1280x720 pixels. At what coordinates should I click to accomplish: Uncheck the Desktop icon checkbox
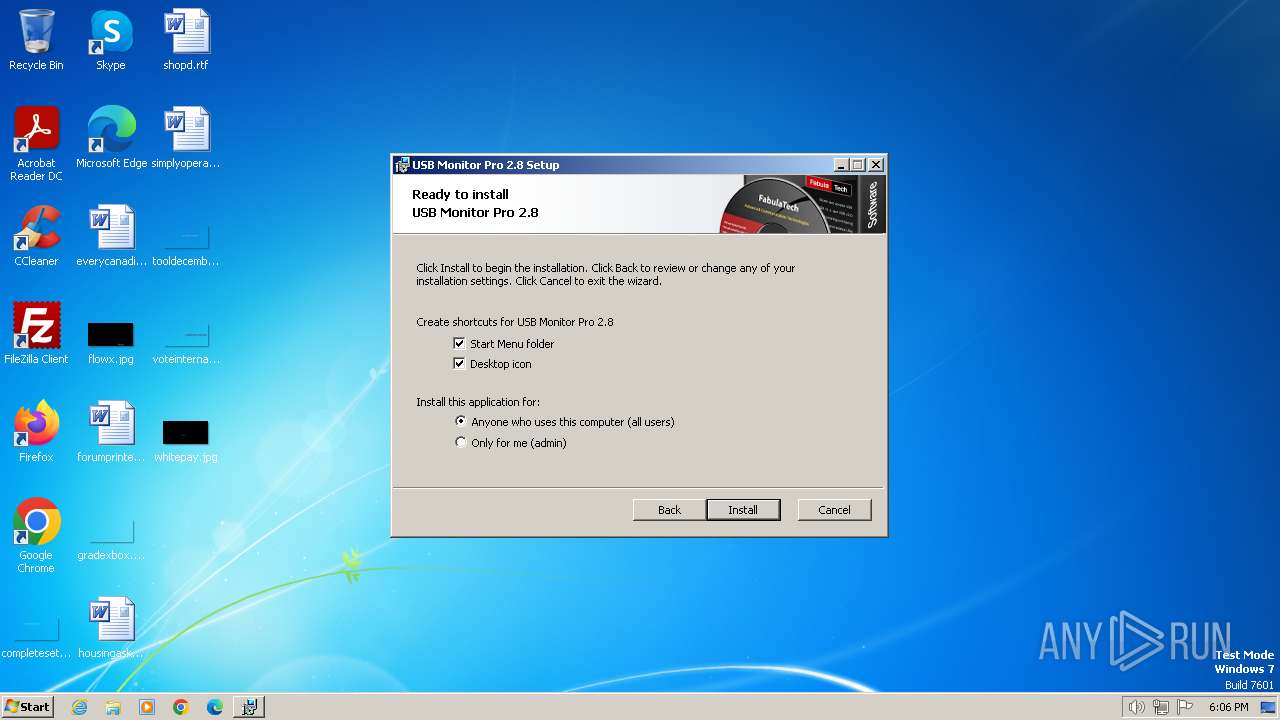pos(460,364)
